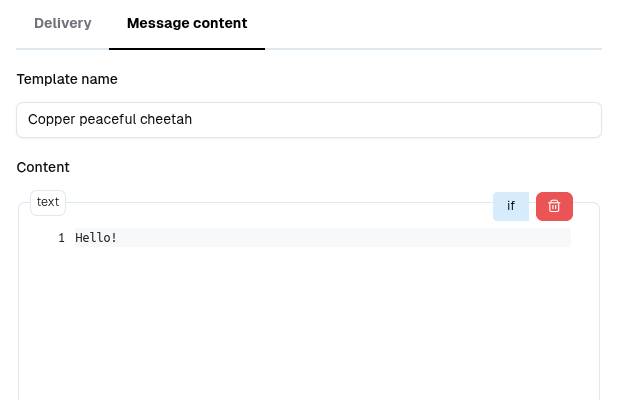Switch to the Delivery tab
Image resolution: width=622 pixels, height=400 pixels.
(63, 23)
